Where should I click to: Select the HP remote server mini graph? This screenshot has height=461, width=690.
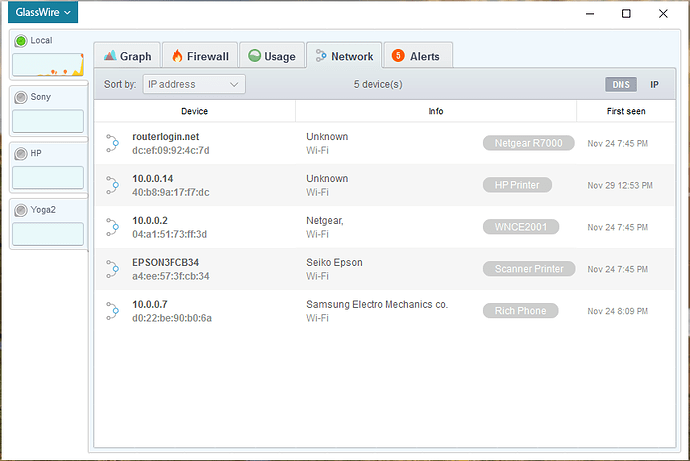(47, 177)
